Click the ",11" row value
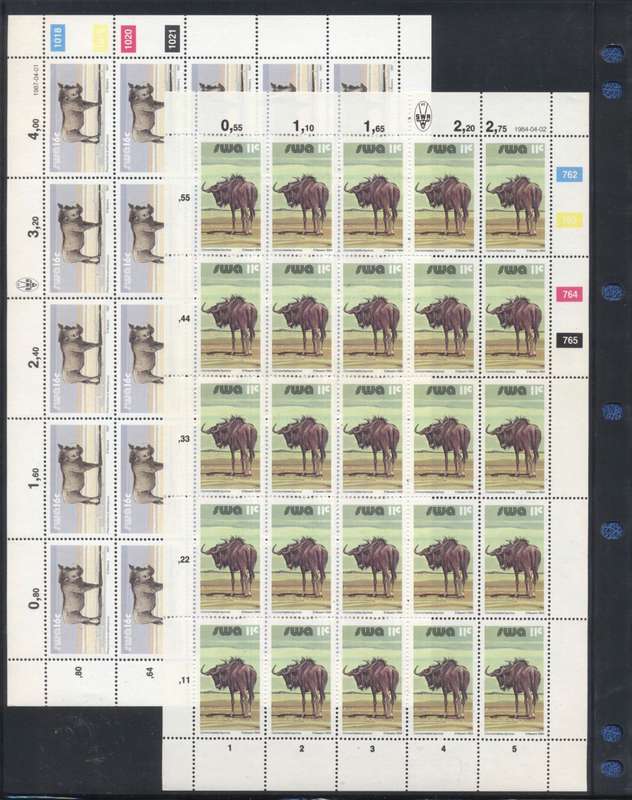This screenshot has width=632, height=800. [x=184, y=680]
